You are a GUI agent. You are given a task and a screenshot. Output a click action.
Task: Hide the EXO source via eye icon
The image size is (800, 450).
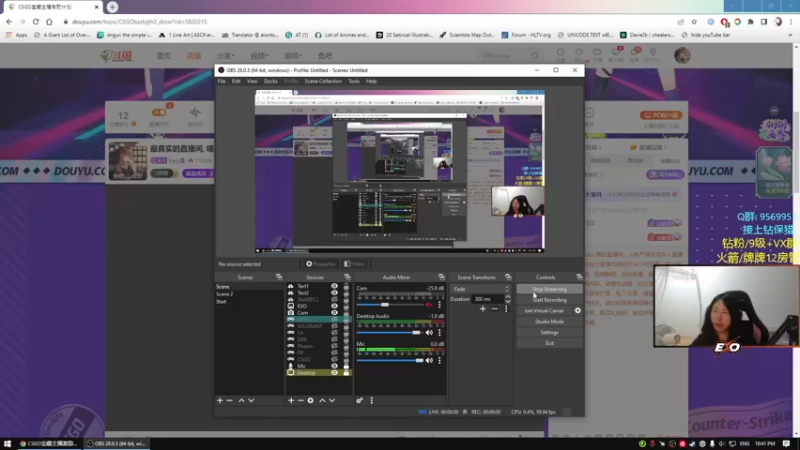point(334,306)
